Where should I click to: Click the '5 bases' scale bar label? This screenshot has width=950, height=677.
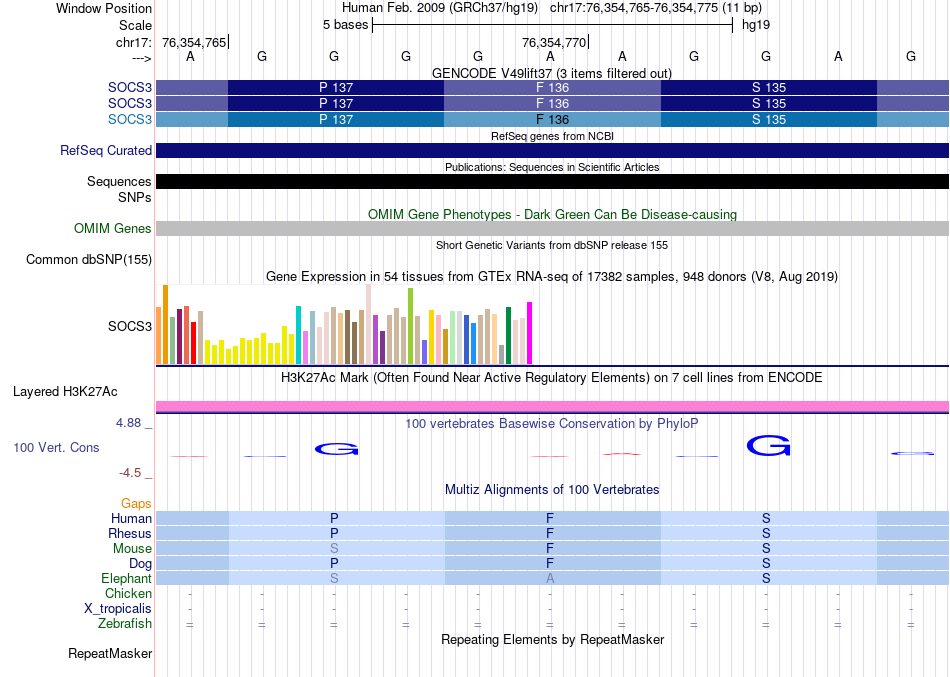point(345,25)
